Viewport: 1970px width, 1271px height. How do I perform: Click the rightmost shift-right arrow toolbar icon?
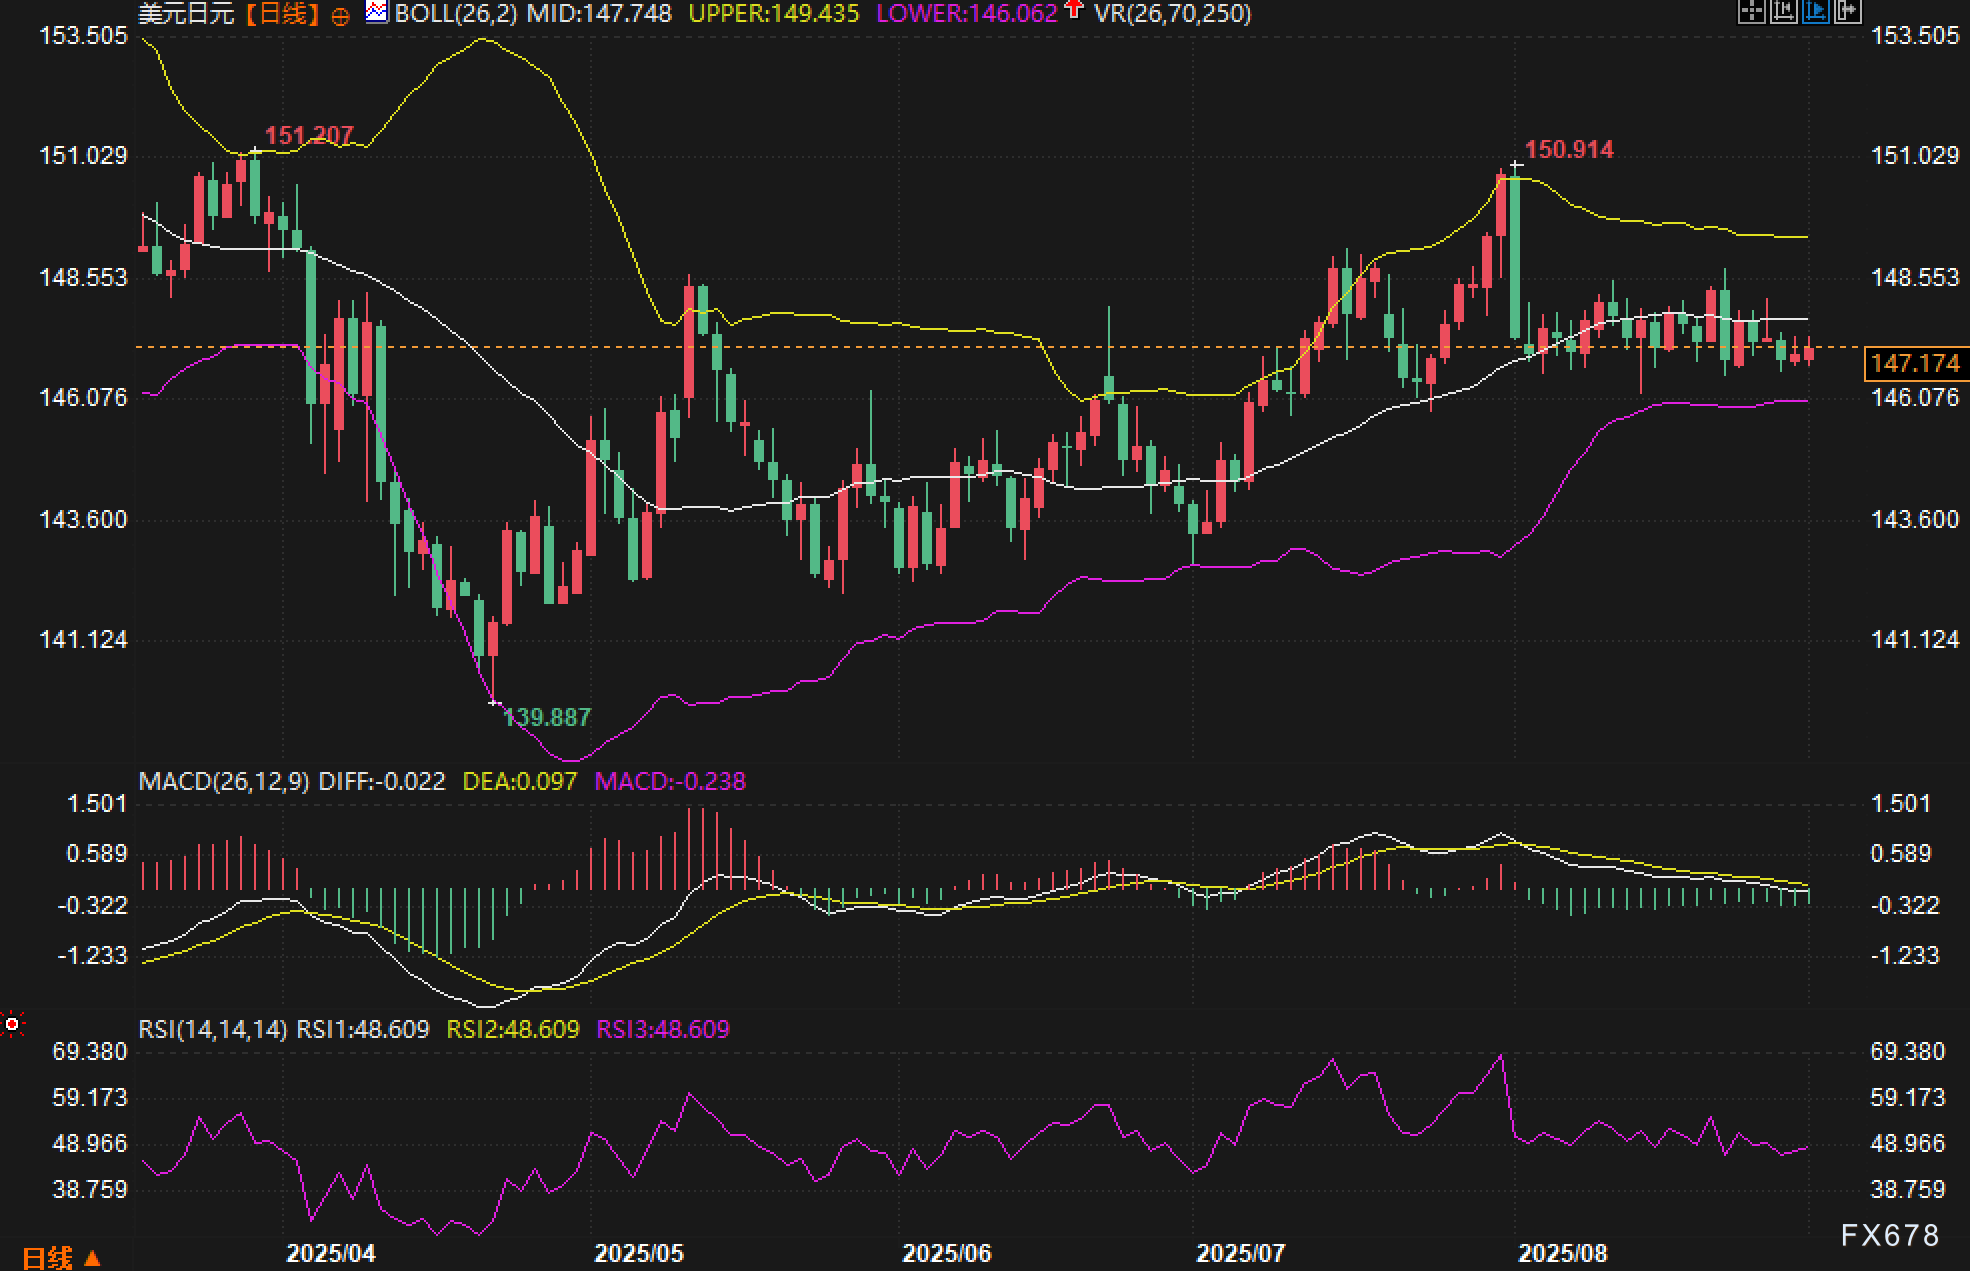click(x=1848, y=10)
